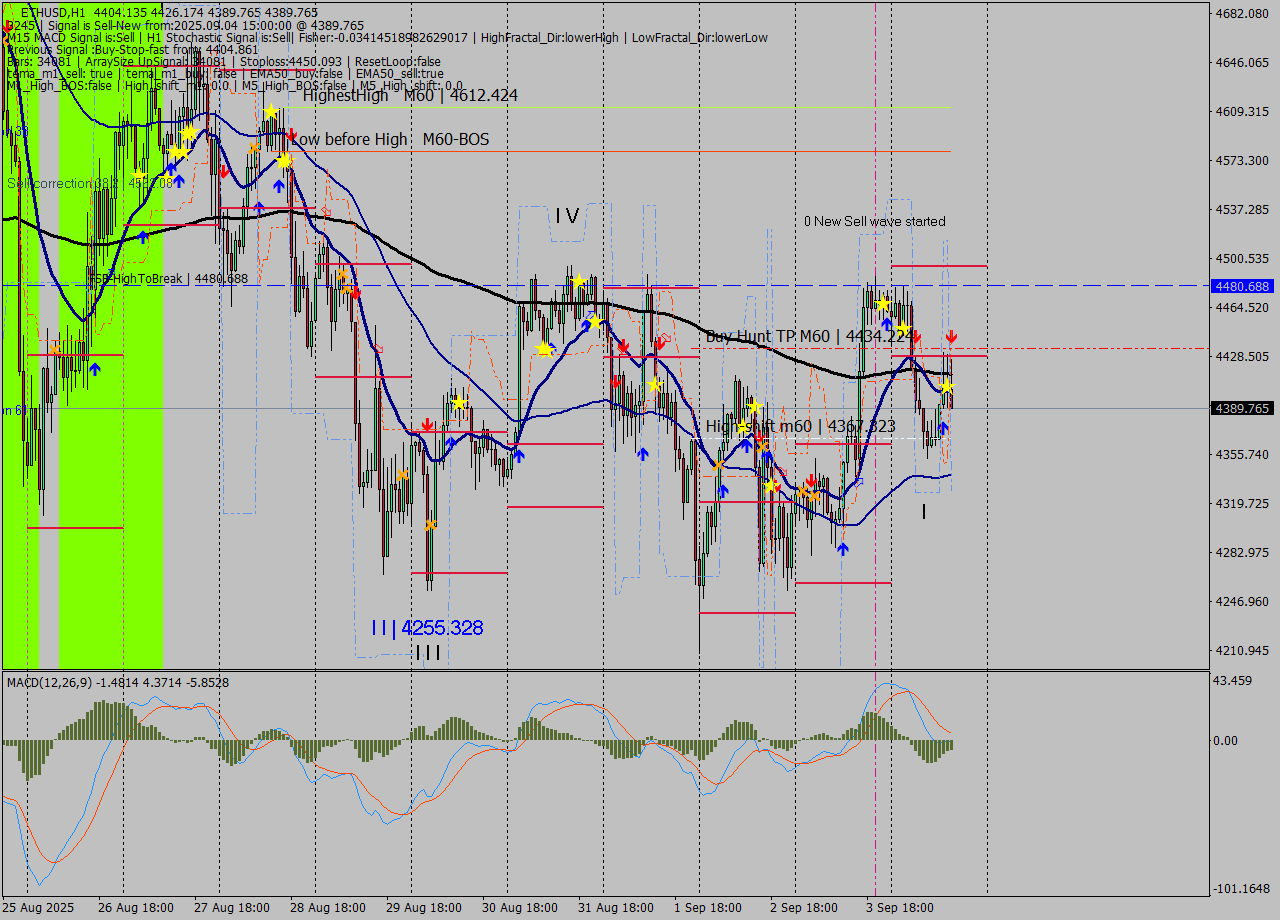The width and height of the screenshot is (1280, 920).
Task: Select the blue up arrow under the 30 Aug candles
Action: pos(518,456)
